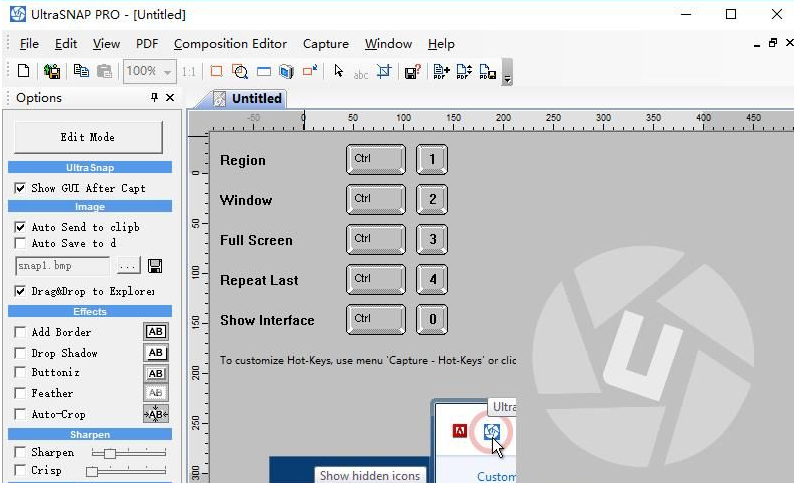Screen dimensions: 794x483
Task: Click the save/upload floppy icon
Action: point(52,71)
